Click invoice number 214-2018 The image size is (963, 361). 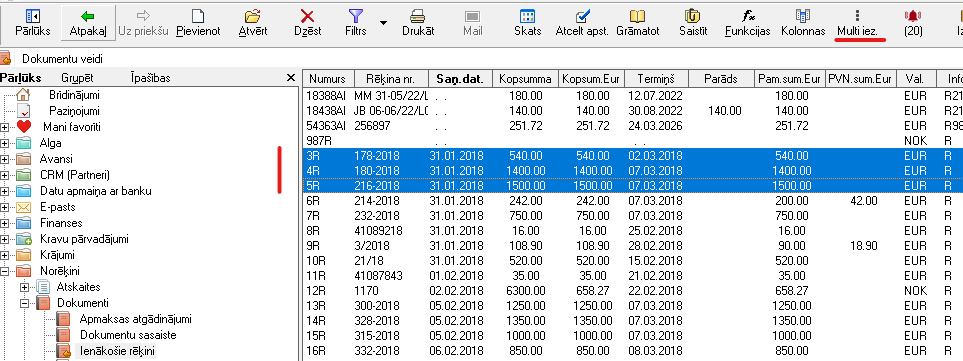[377, 200]
